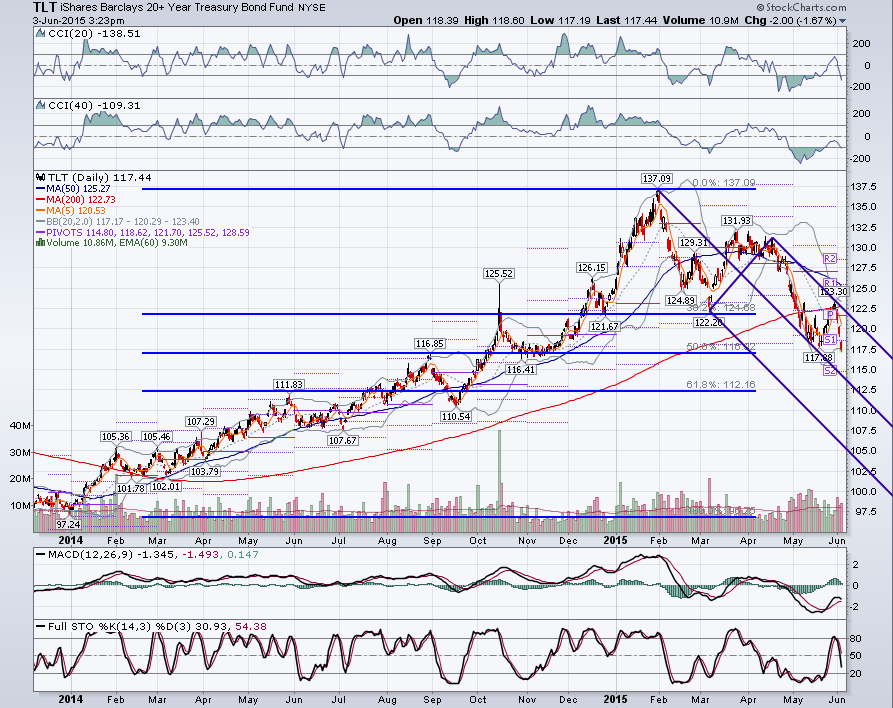
Task: Click the 124.89 price label
Action: click(681, 300)
